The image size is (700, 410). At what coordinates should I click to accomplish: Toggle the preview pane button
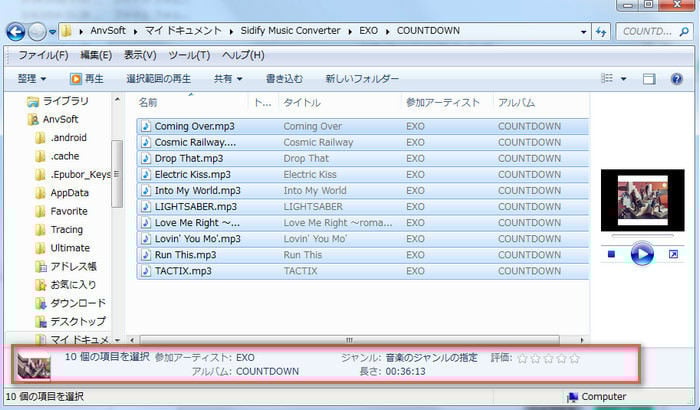649,79
